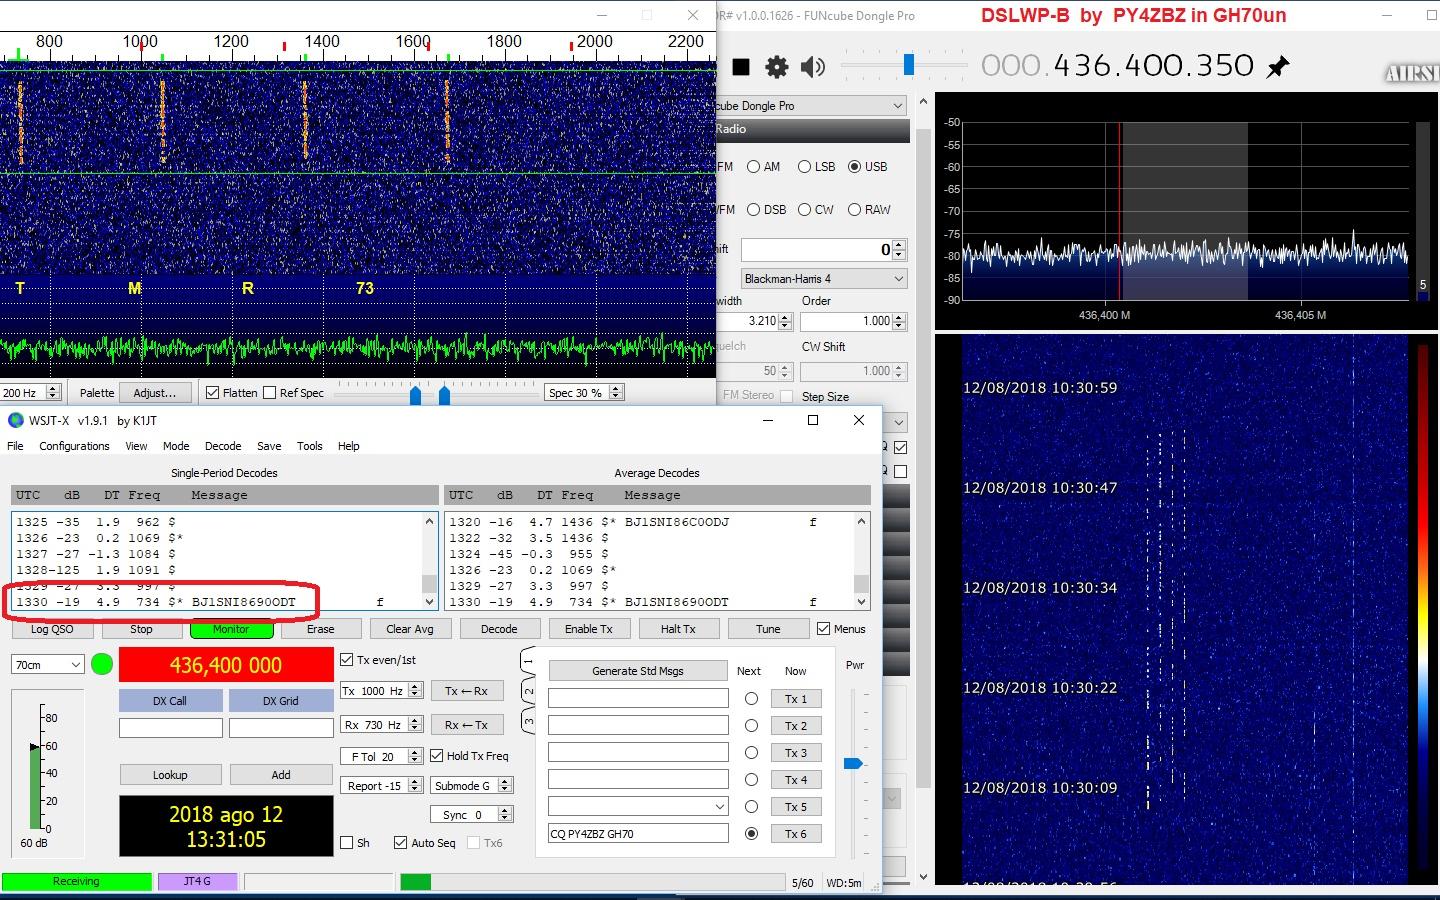Image resolution: width=1440 pixels, height=900 pixels.
Task: Click the DX Call input field
Action: (x=171, y=729)
